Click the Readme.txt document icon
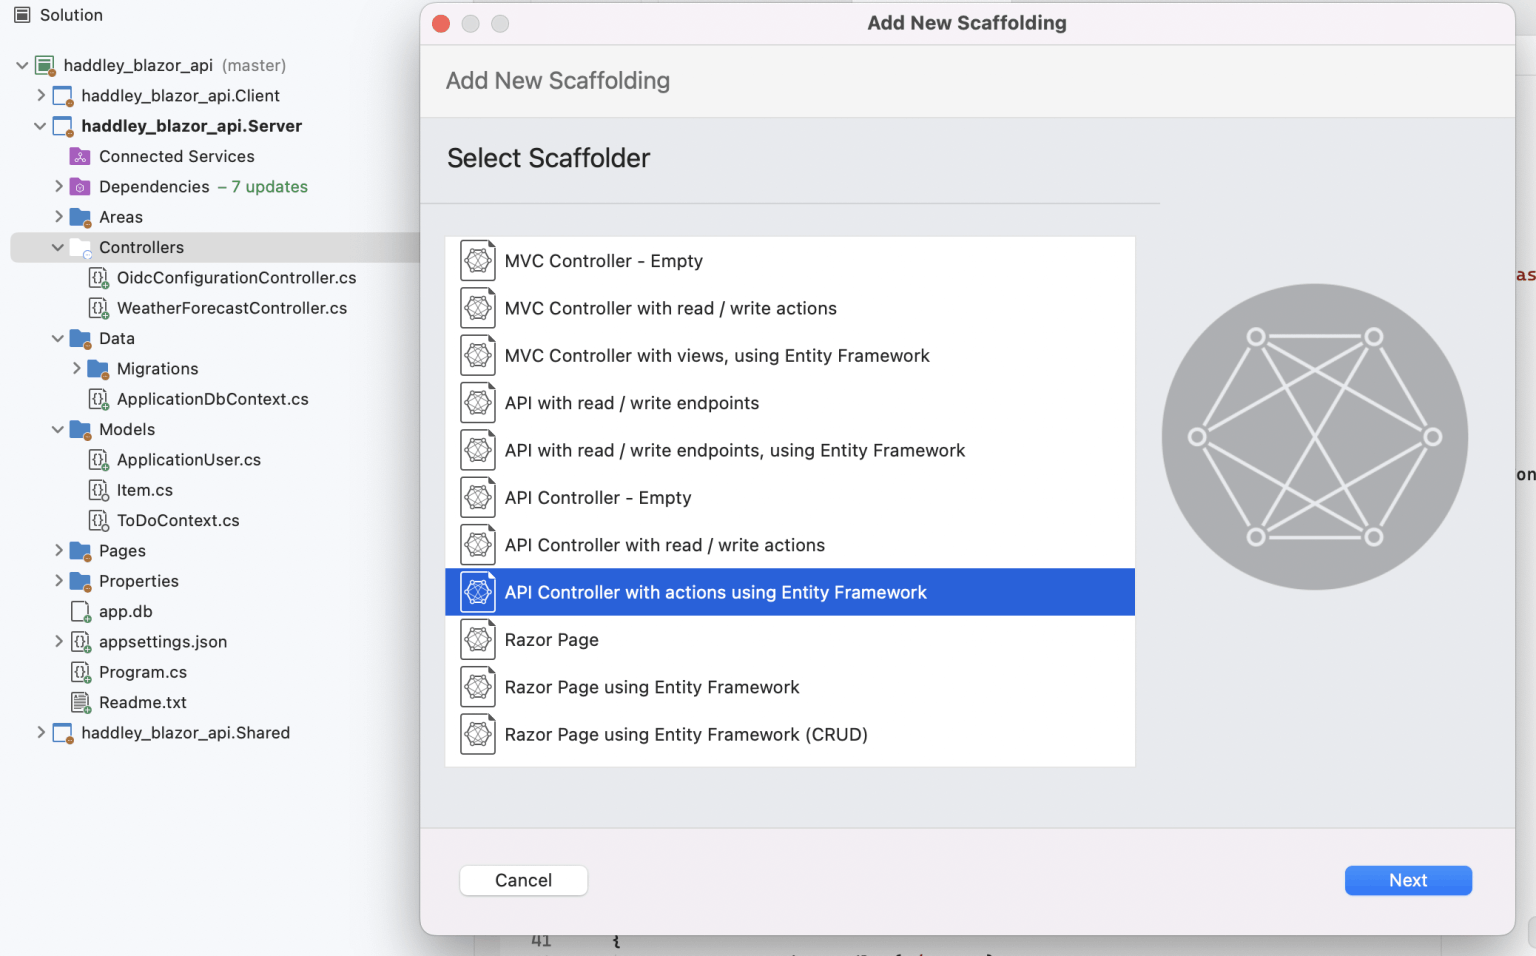 click(x=80, y=702)
